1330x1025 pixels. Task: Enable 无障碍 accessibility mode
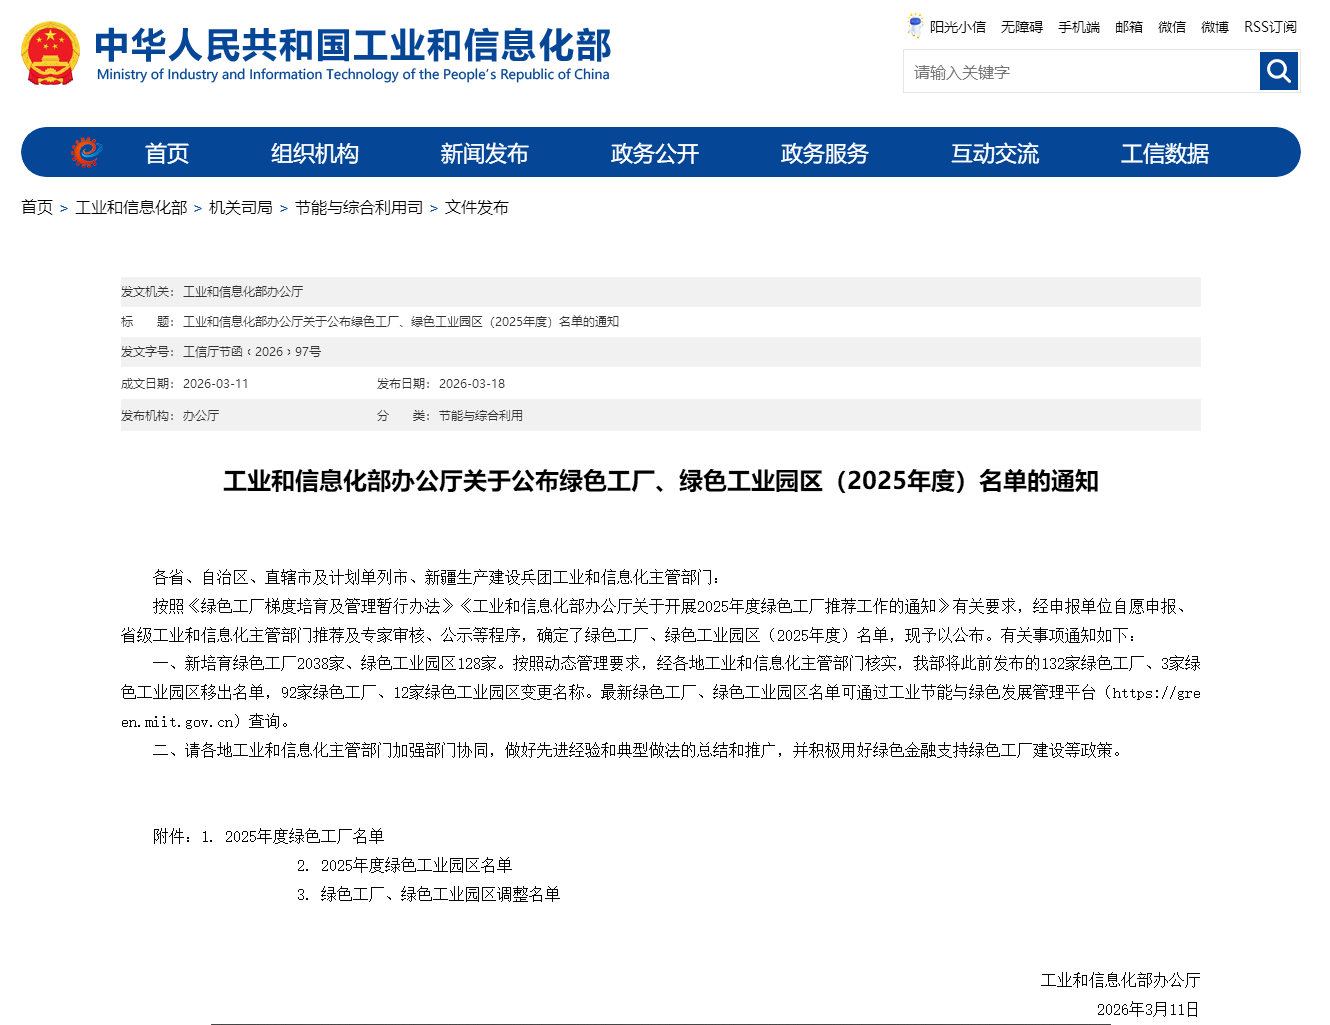click(x=1022, y=27)
